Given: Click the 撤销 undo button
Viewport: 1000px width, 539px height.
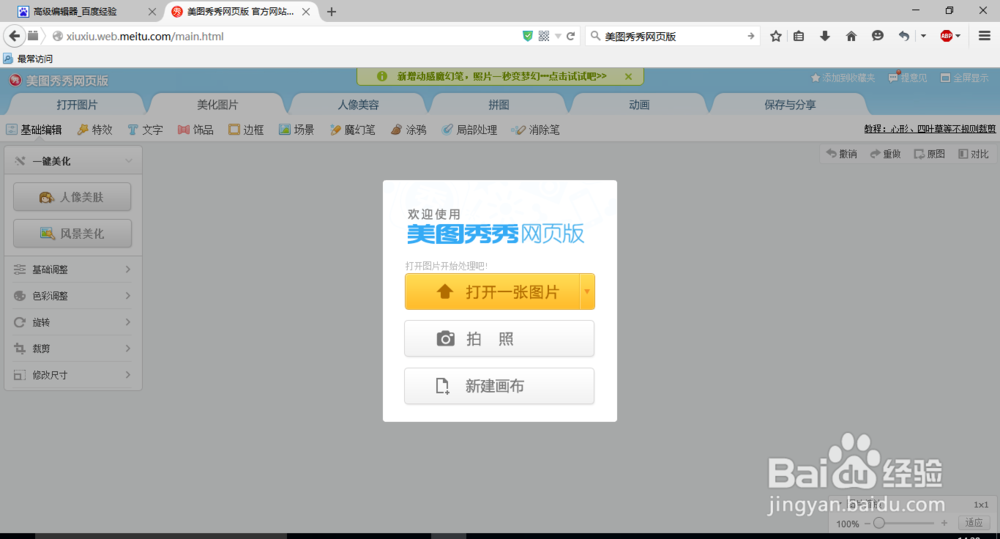Looking at the screenshot, I should (842, 154).
